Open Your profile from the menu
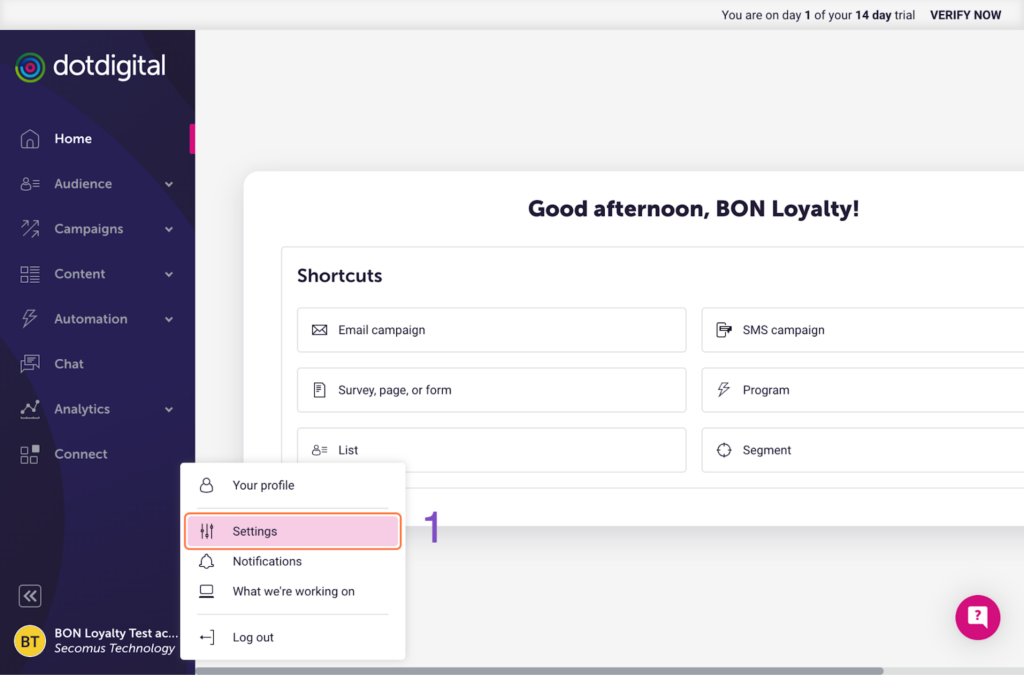This screenshot has height=675, width=1024. tap(263, 485)
